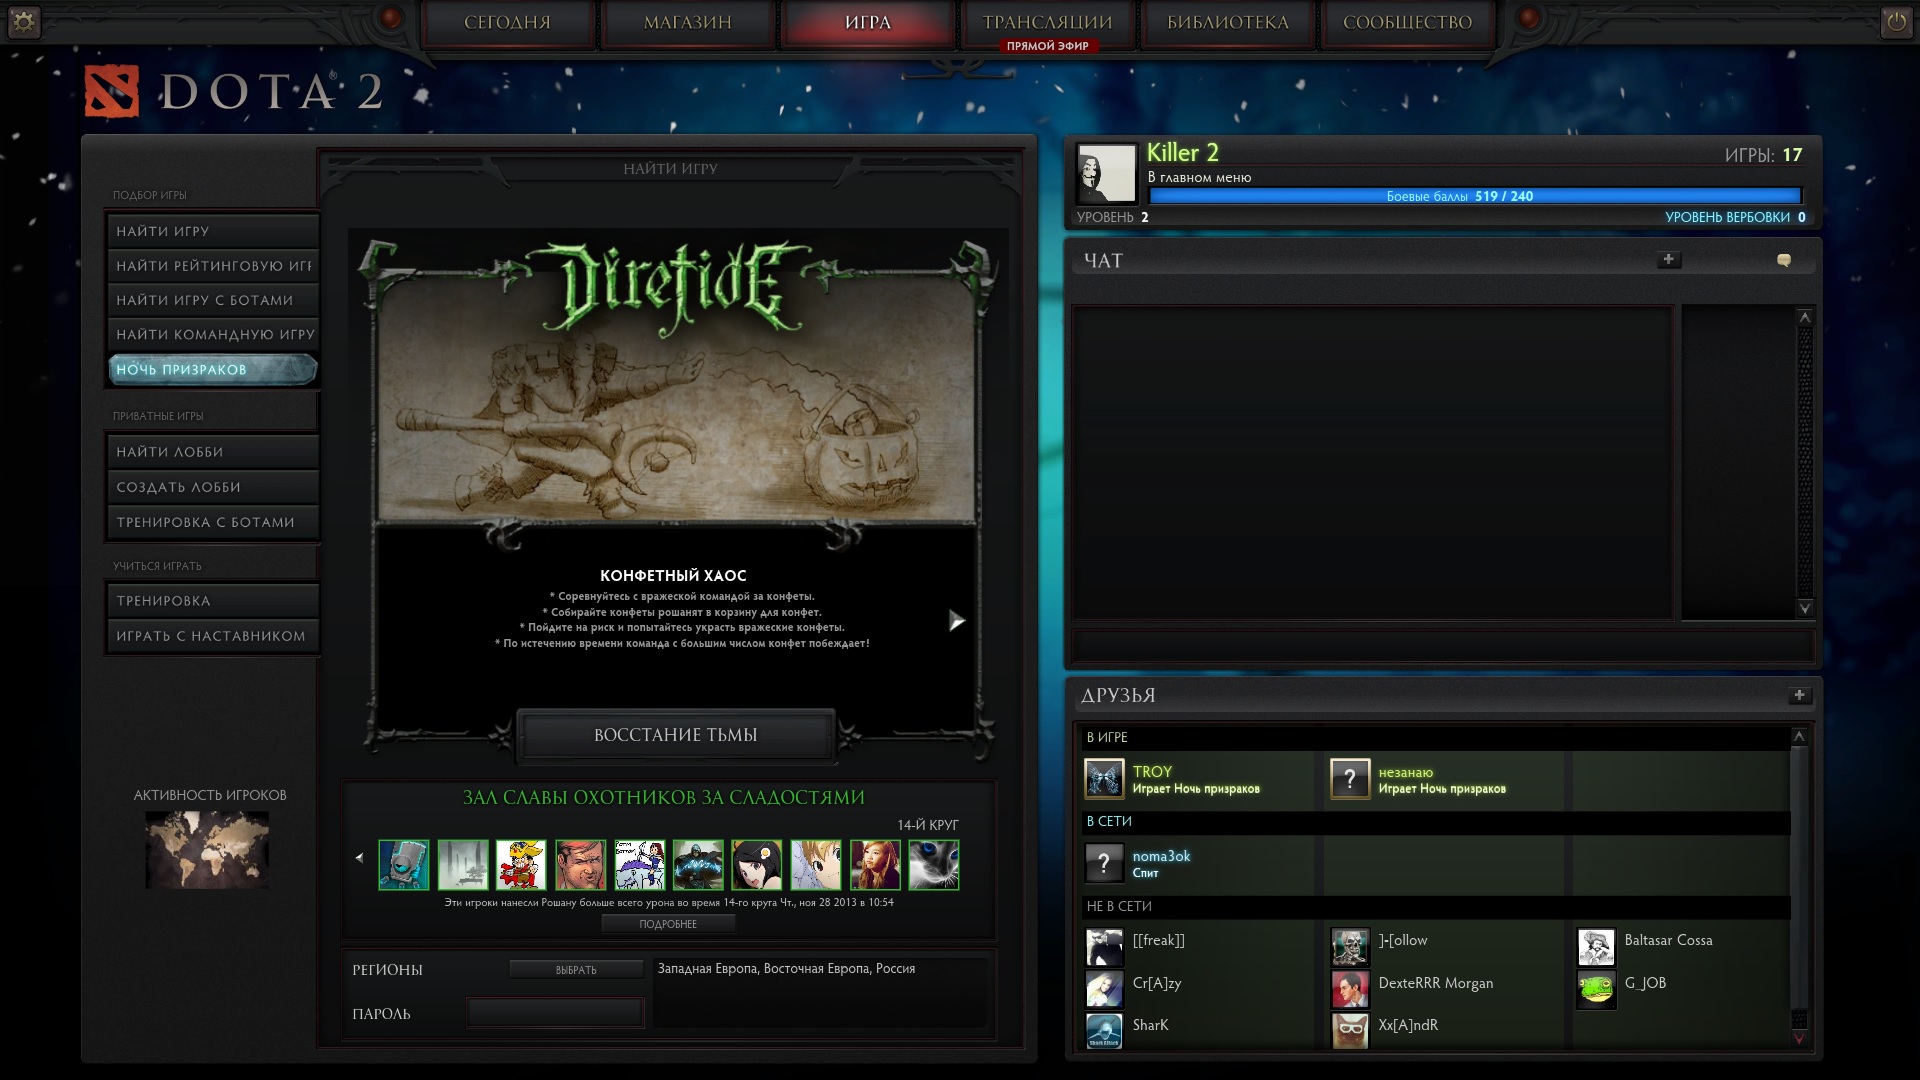
Task: Open Тренировка under learn to play
Action: pos(212,601)
